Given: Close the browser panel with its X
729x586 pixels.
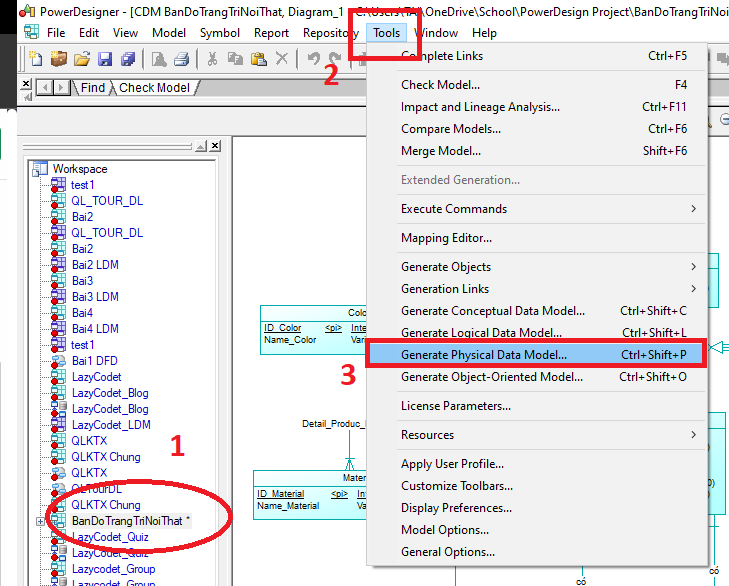Looking at the screenshot, I should tap(215, 146).
